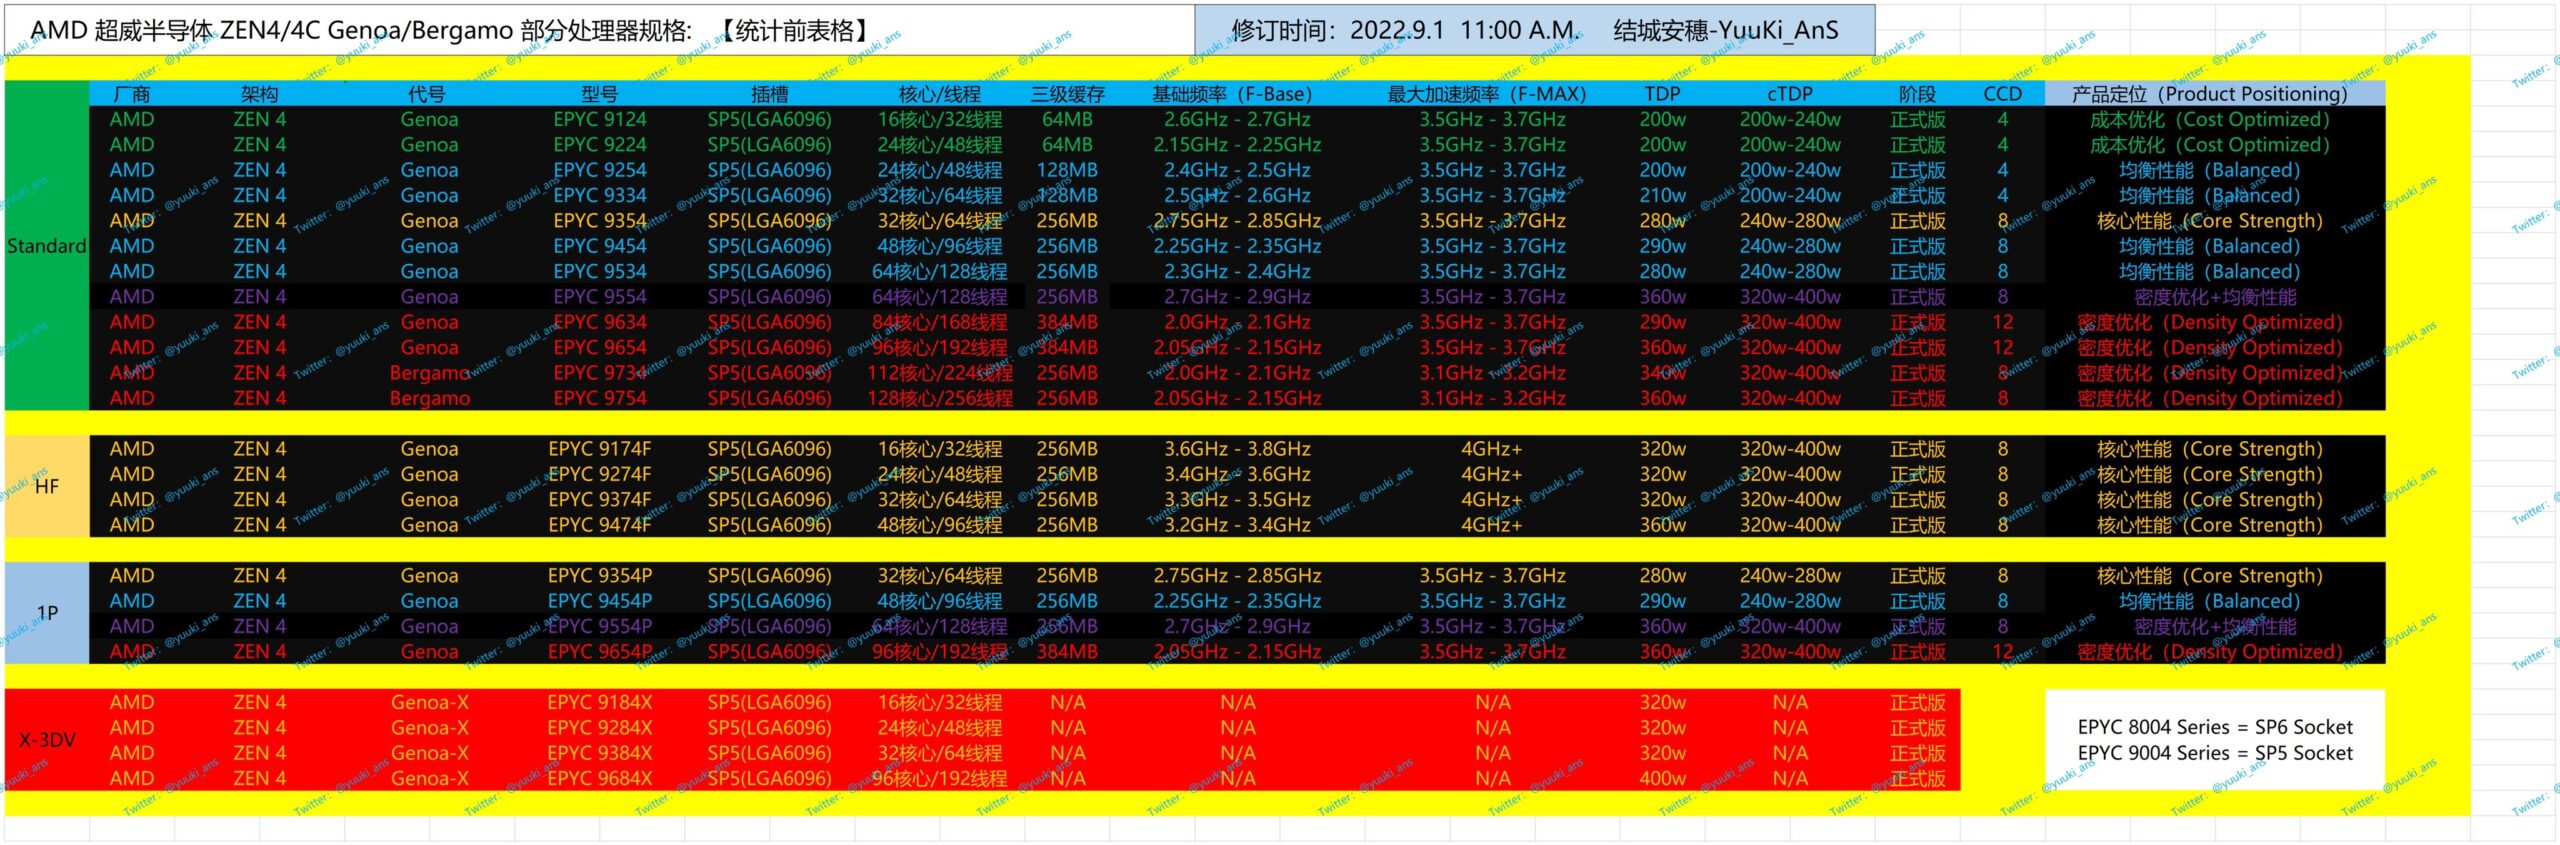Viewport: 2560px width, 845px height.
Task: Click the '3.6GHz - 3.8GHz' base frequency cell
Action: tap(1237, 449)
